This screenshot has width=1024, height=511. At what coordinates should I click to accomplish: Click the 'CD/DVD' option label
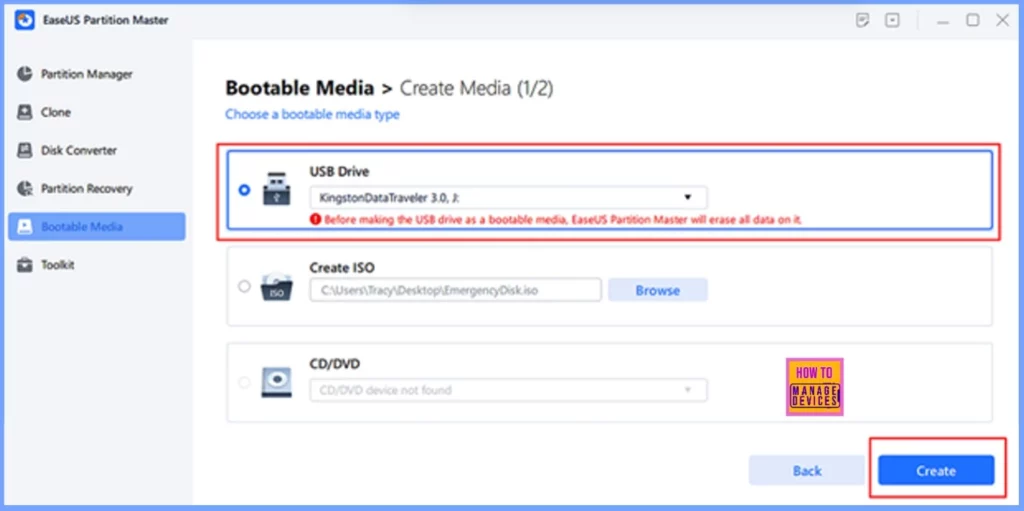[334, 364]
